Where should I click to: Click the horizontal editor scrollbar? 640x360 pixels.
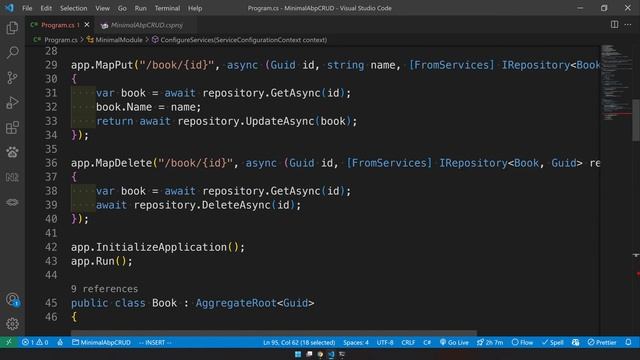click(x=273, y=333)
